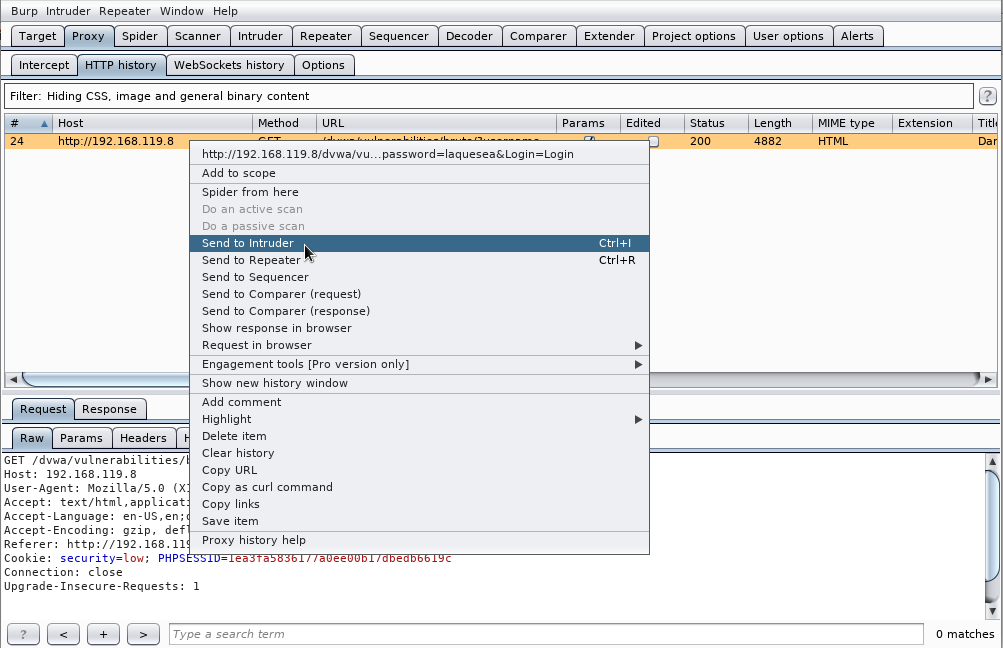Image resolution: width=1003 pixels, height=648 pixels.
Task: Select 'Delete item' from context menu
Action: [420, 436]
